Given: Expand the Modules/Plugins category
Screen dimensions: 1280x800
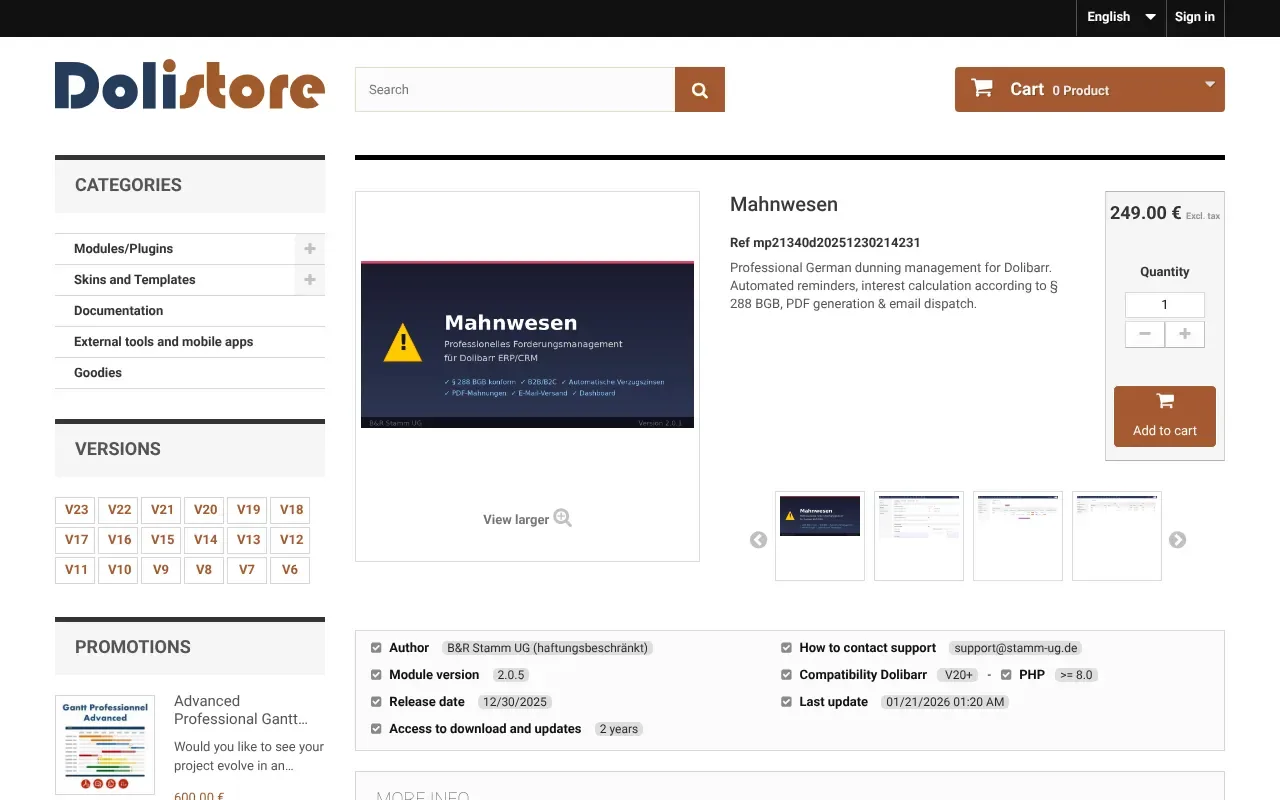Looking at the screenshot, I should pos(310,249).
